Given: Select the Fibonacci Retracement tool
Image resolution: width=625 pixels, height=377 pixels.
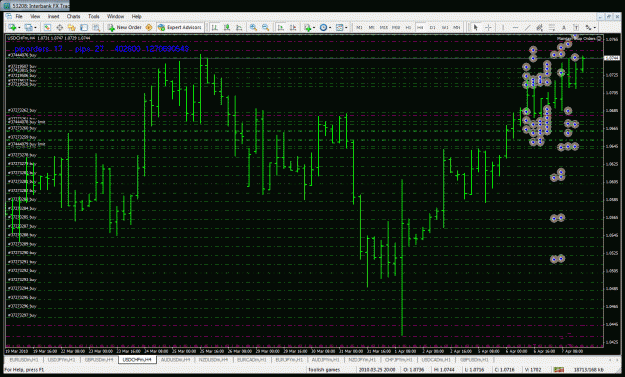Looking at the screenshot, I should pyautogui.click(x=552, y=27).
